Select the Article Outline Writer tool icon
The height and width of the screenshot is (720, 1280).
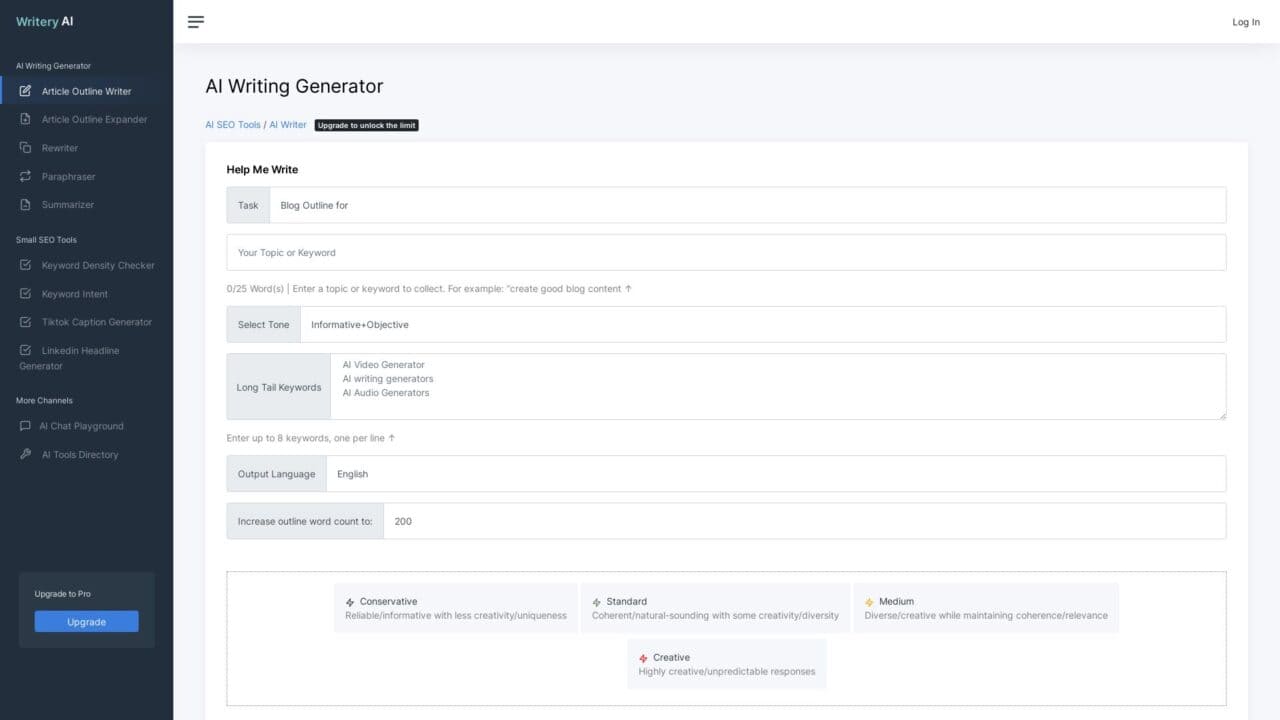(x=24, y=91)
